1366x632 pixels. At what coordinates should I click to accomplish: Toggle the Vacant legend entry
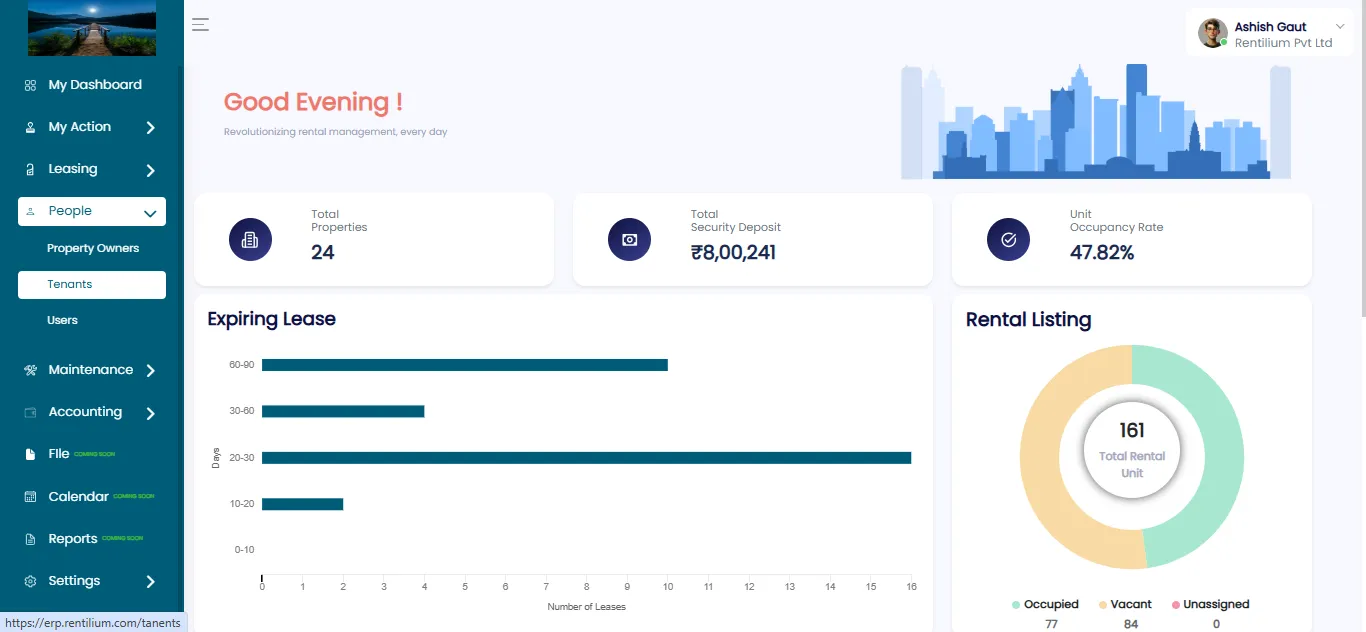pyautogui.click(x=1125, y=604)
